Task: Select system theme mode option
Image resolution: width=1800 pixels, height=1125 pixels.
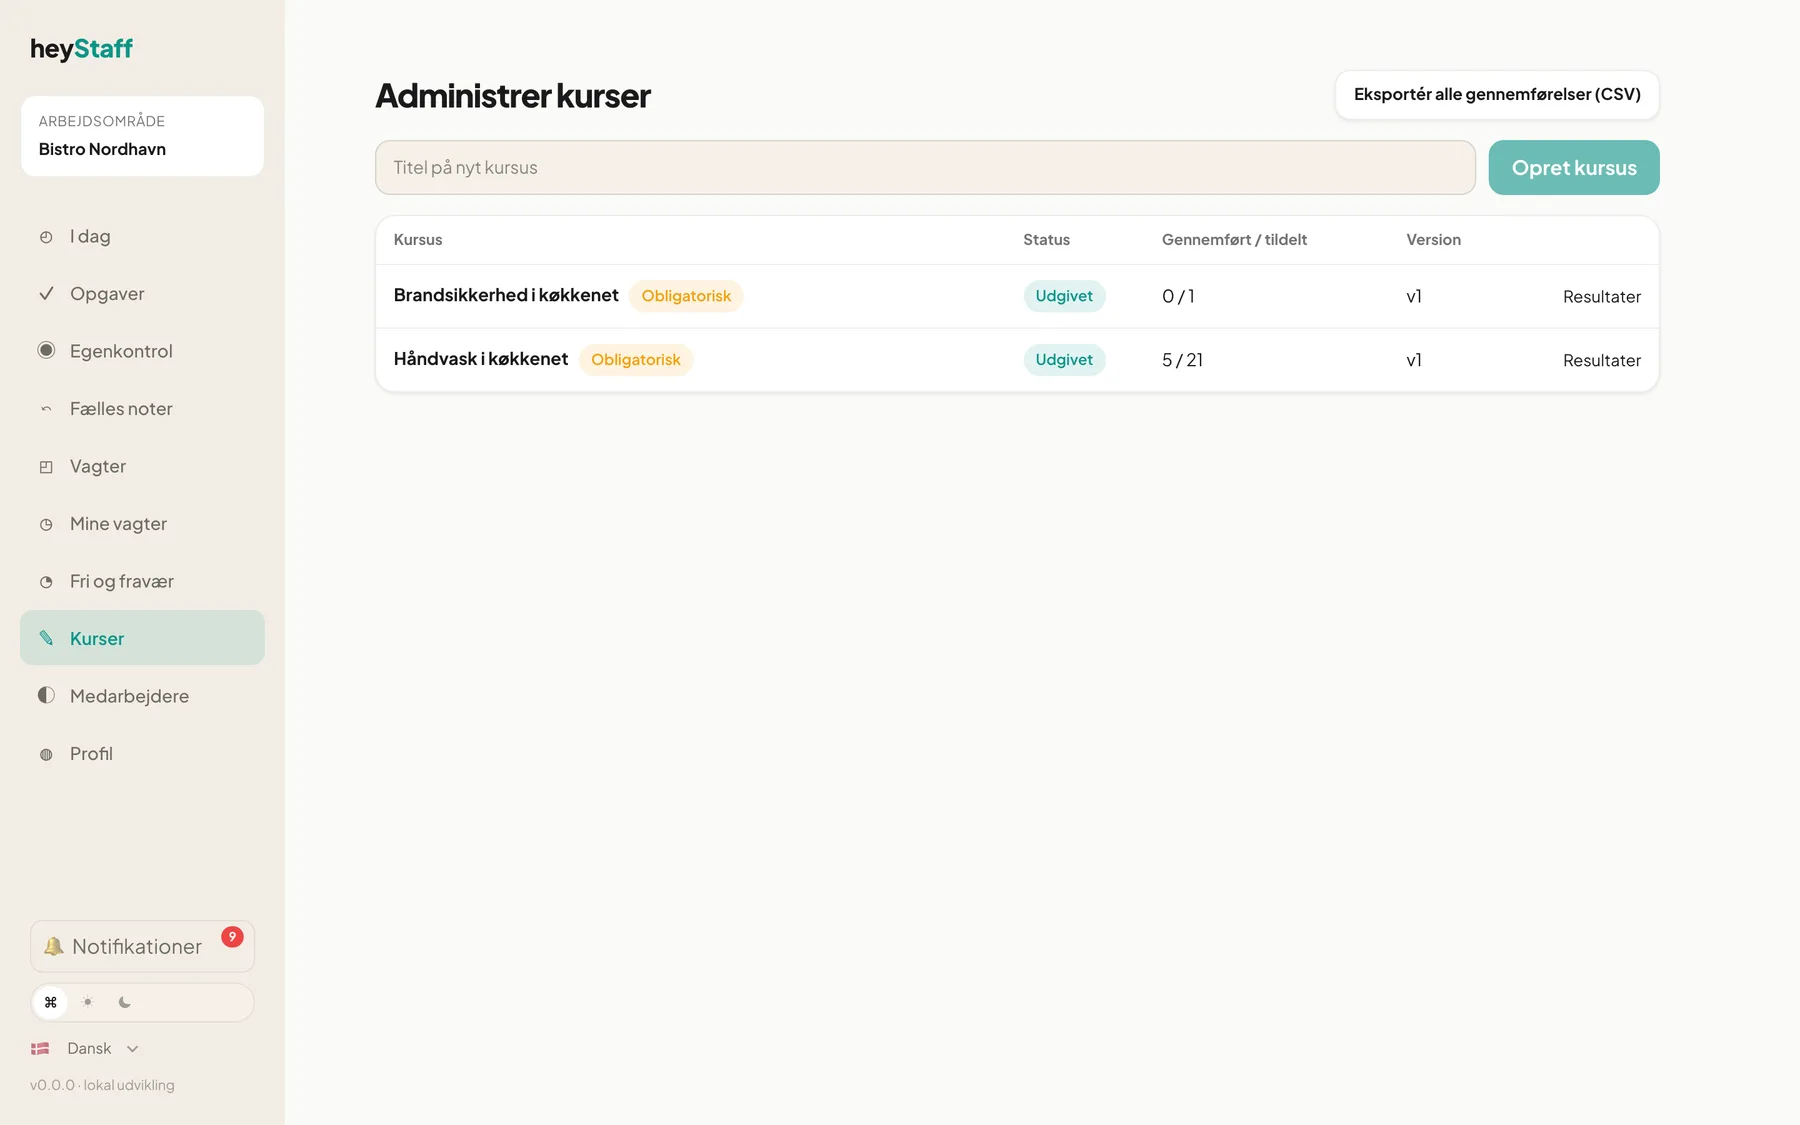Action: tap(50, 1002)
